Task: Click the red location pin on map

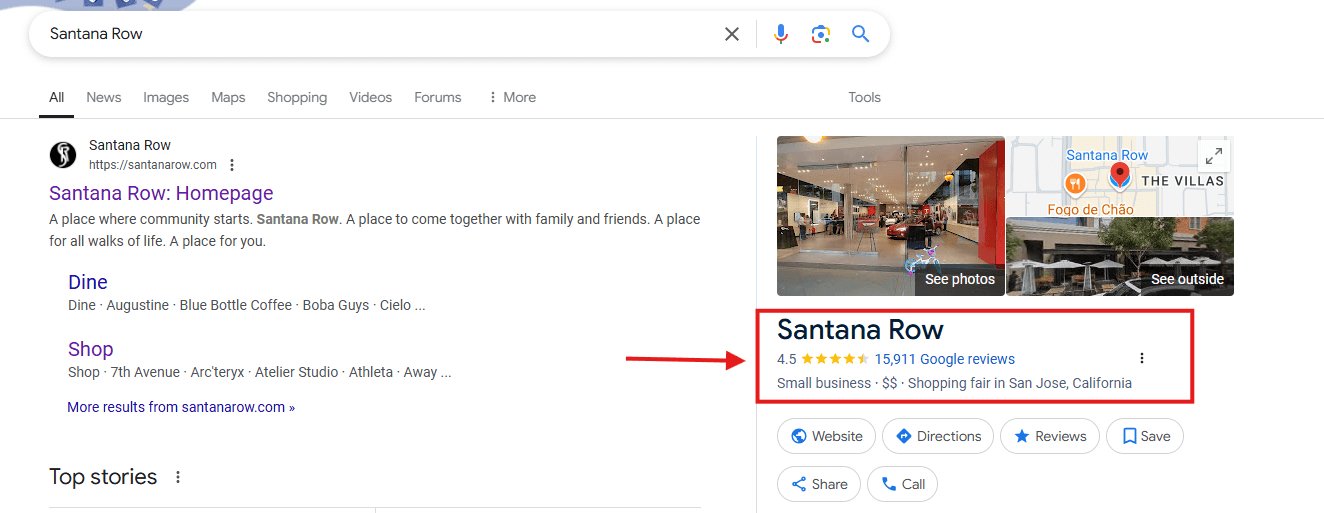Action: point(1120,177)
